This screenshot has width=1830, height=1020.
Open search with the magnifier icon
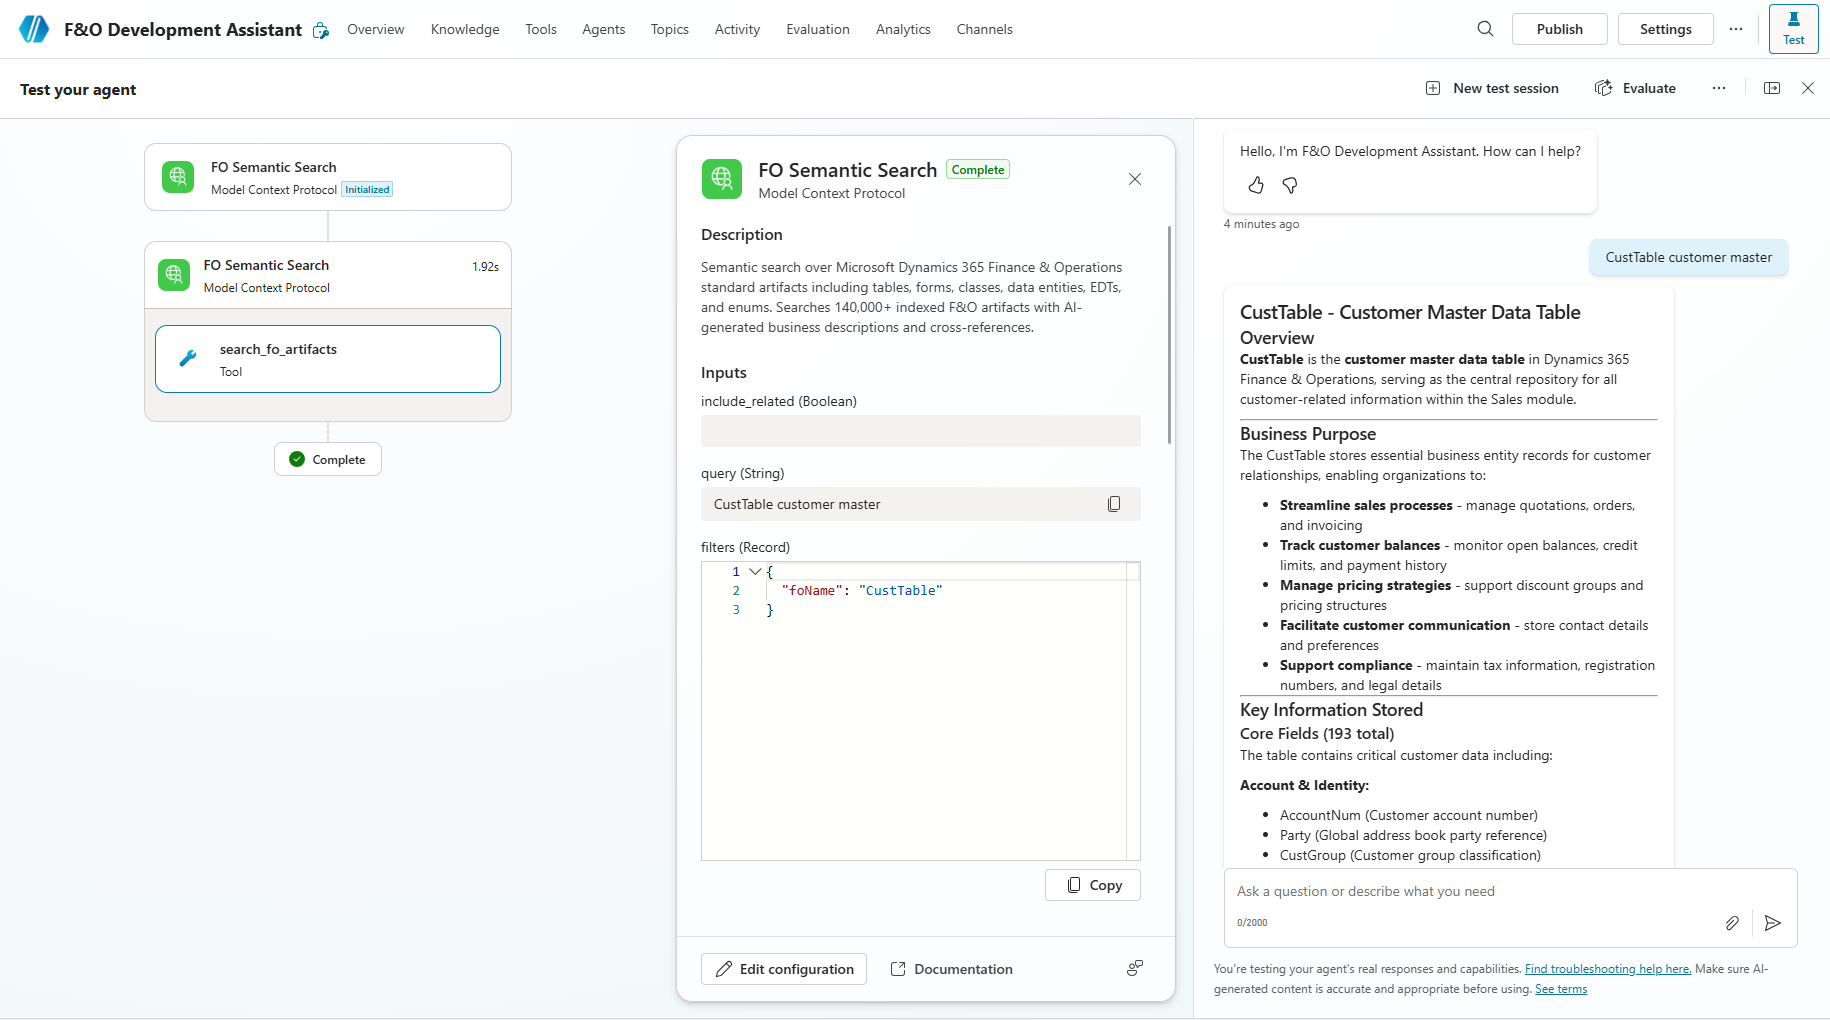click(1485, 29)
